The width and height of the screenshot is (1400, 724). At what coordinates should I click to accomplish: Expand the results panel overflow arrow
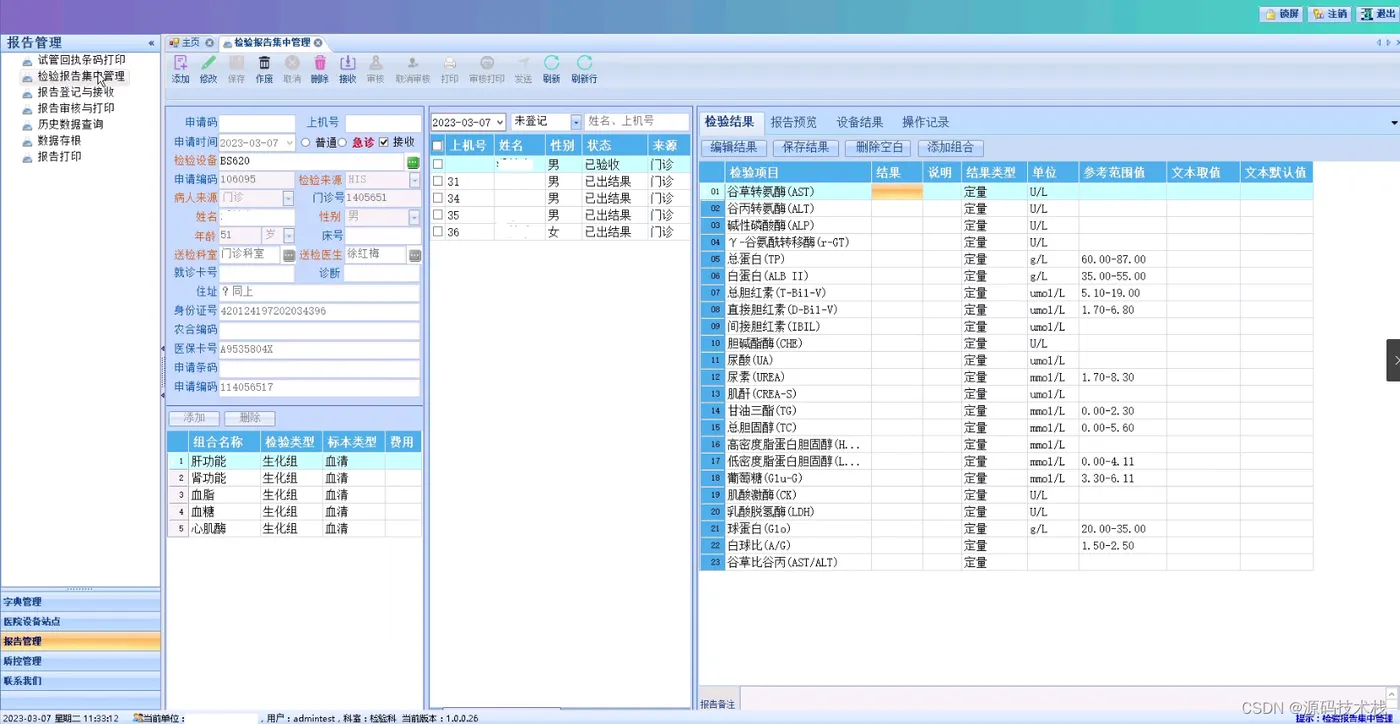point(1394,123)
